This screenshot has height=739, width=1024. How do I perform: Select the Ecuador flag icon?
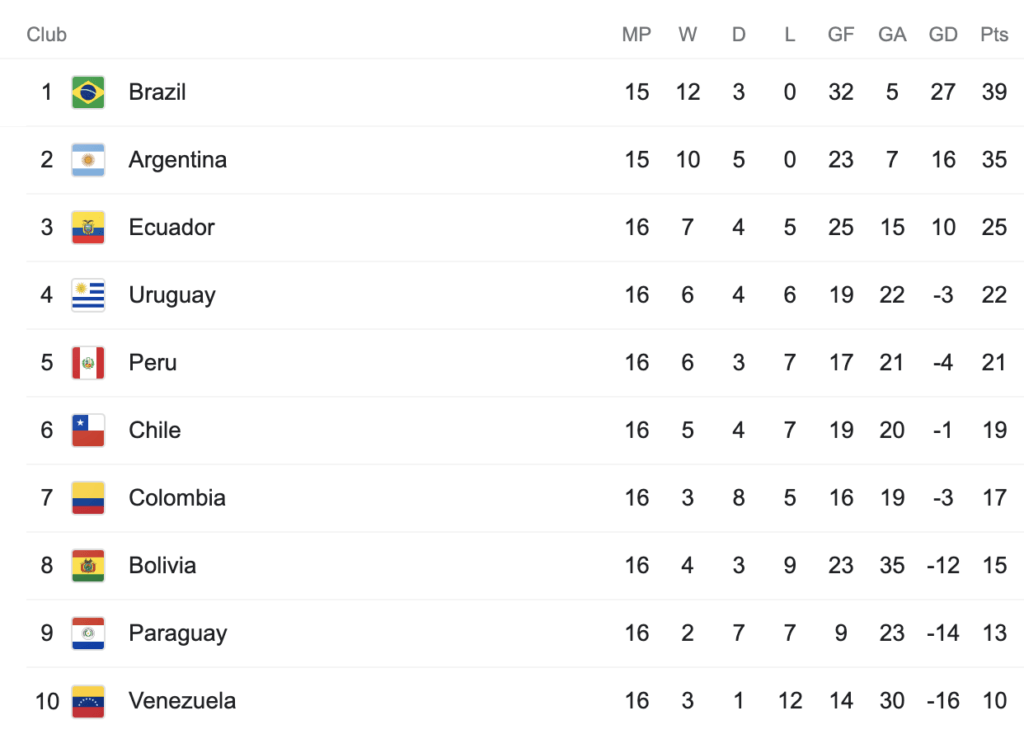[88, 227]
